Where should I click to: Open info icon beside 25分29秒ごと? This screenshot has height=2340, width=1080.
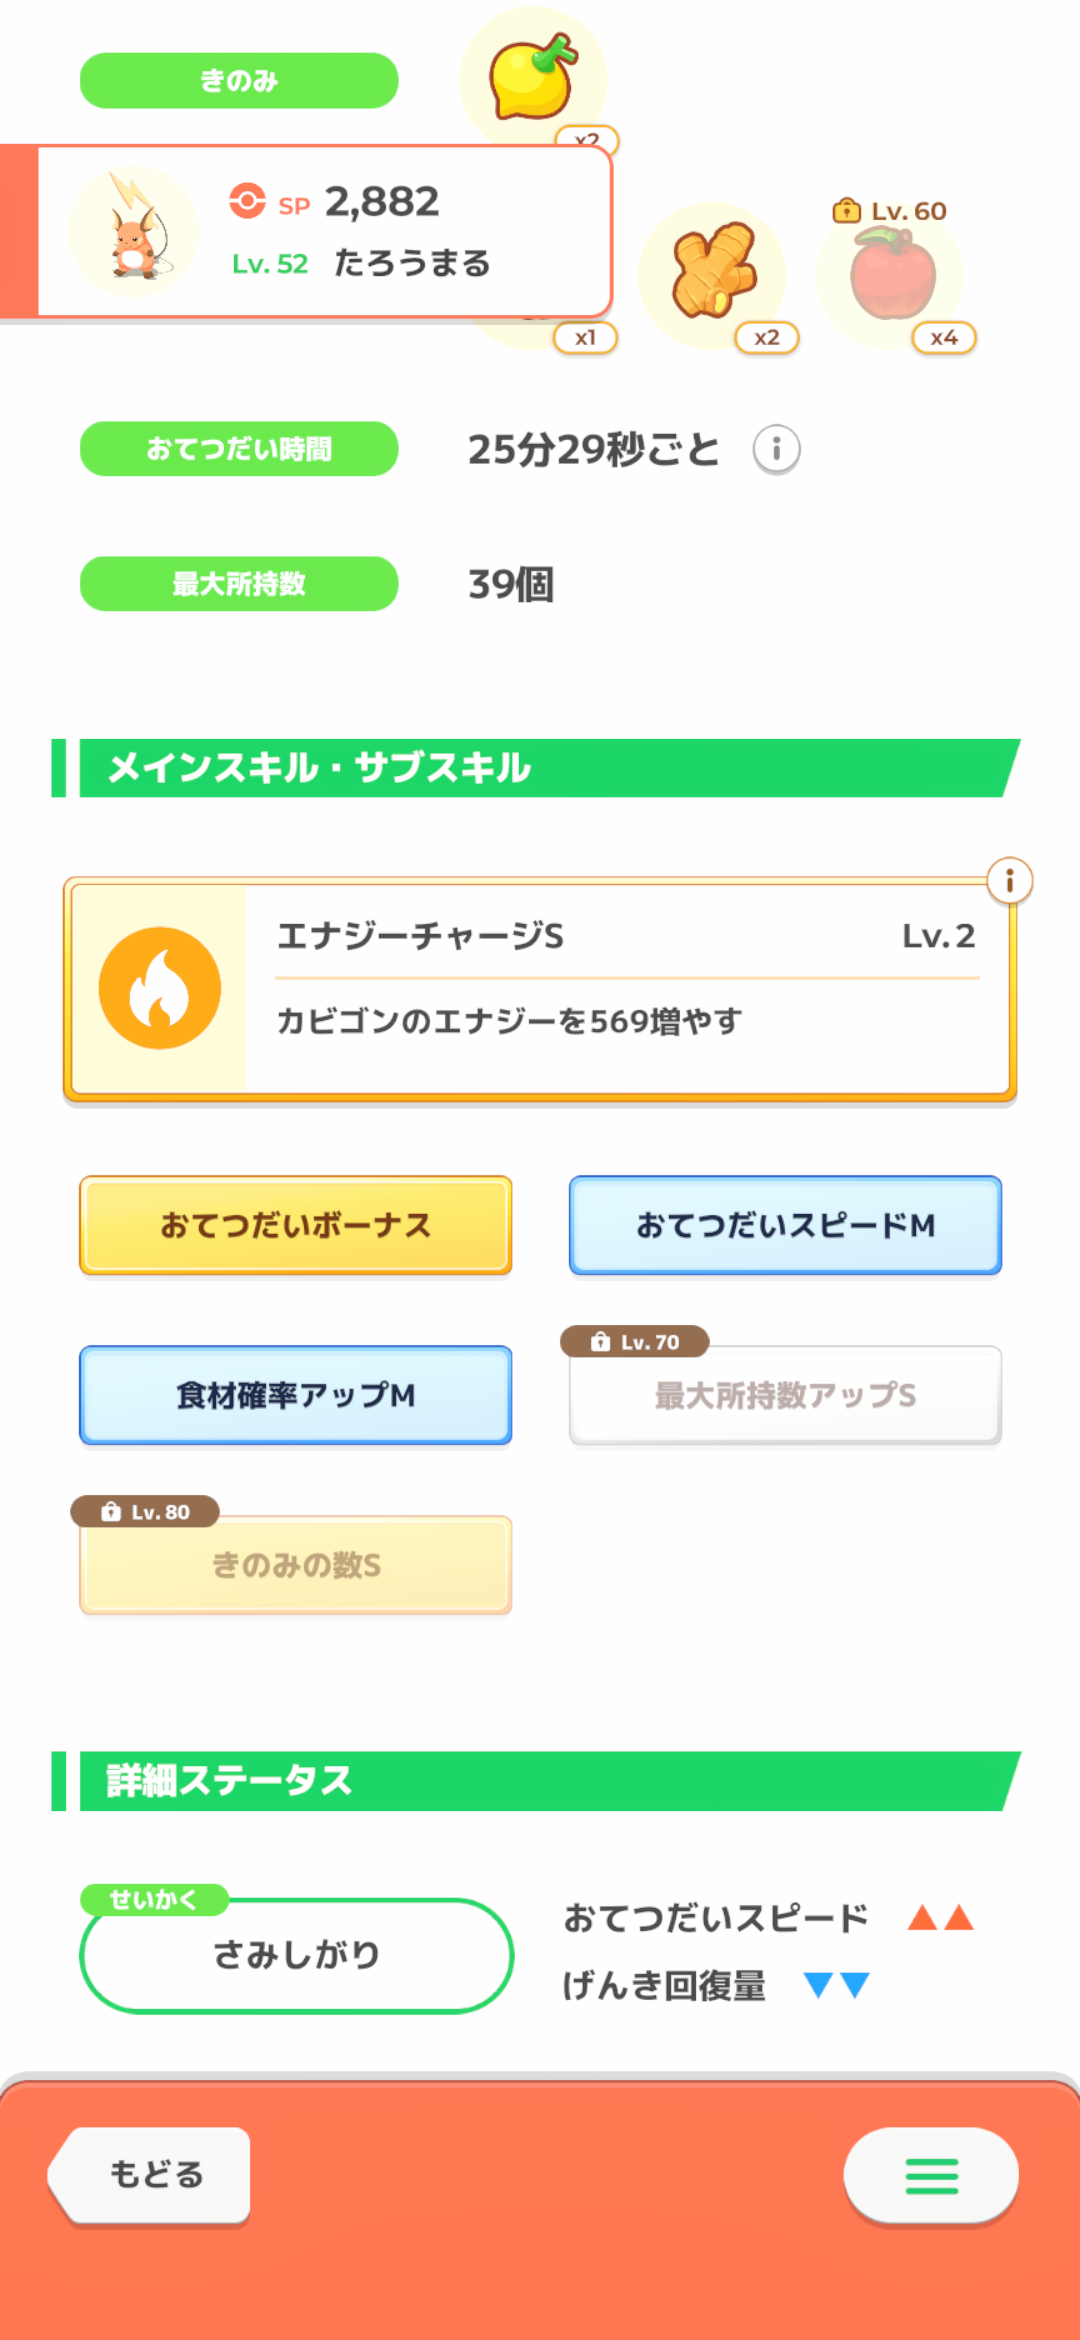coord(776,449)
